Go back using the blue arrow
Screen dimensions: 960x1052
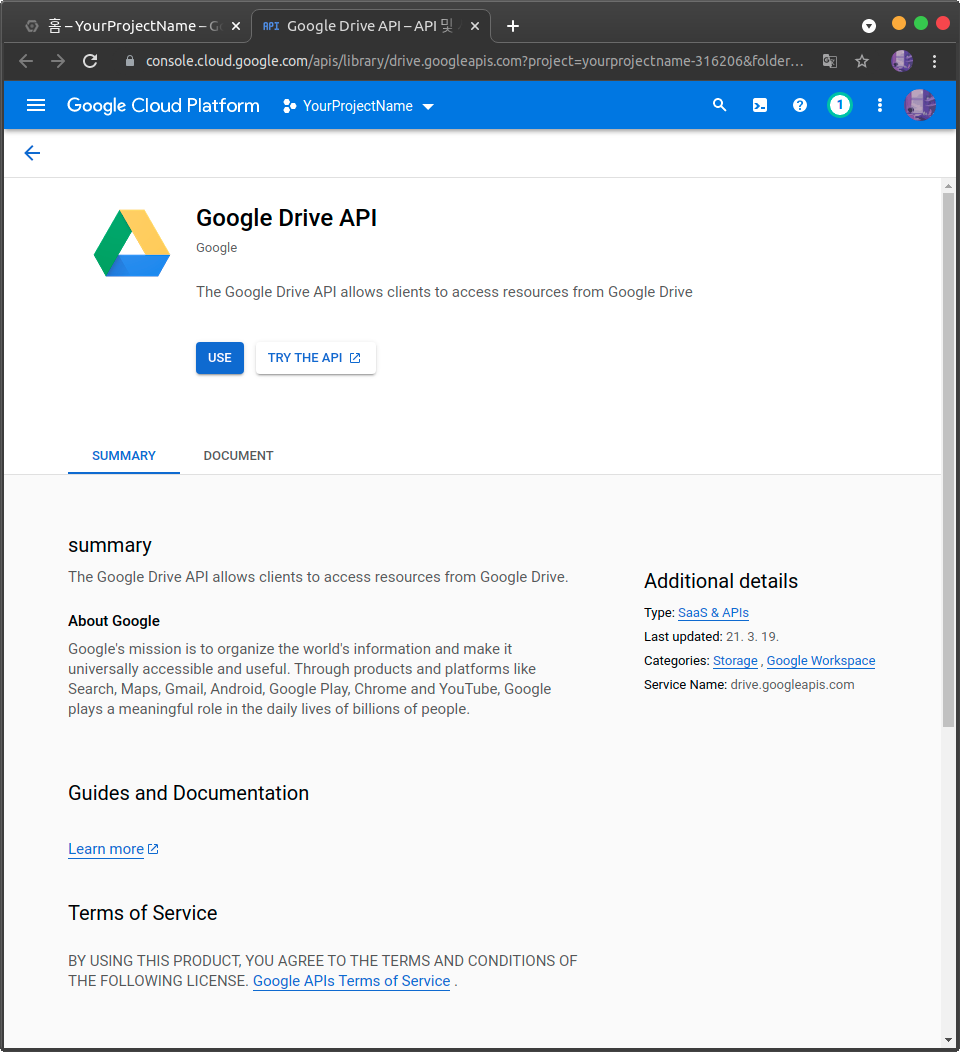pos(32,153)
